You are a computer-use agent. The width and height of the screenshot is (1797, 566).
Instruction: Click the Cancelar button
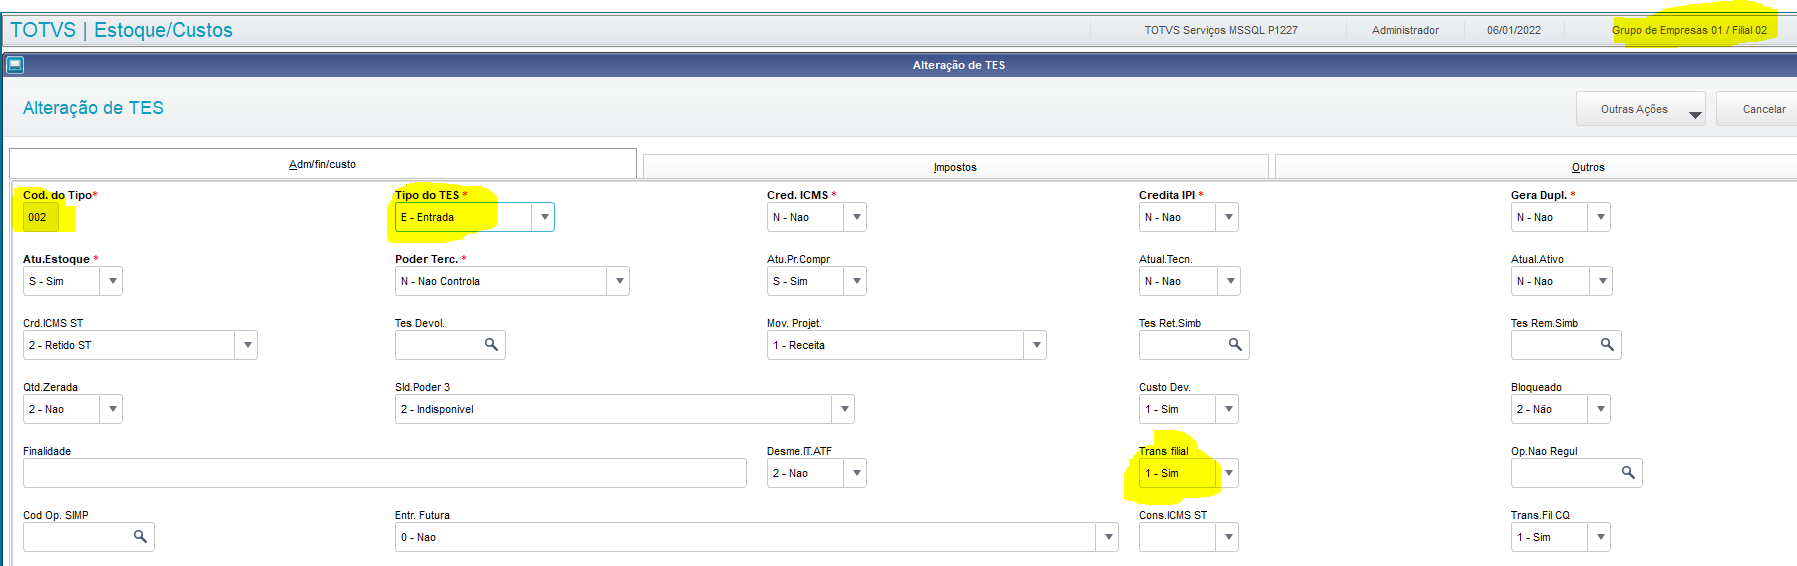pos(1758,109)
